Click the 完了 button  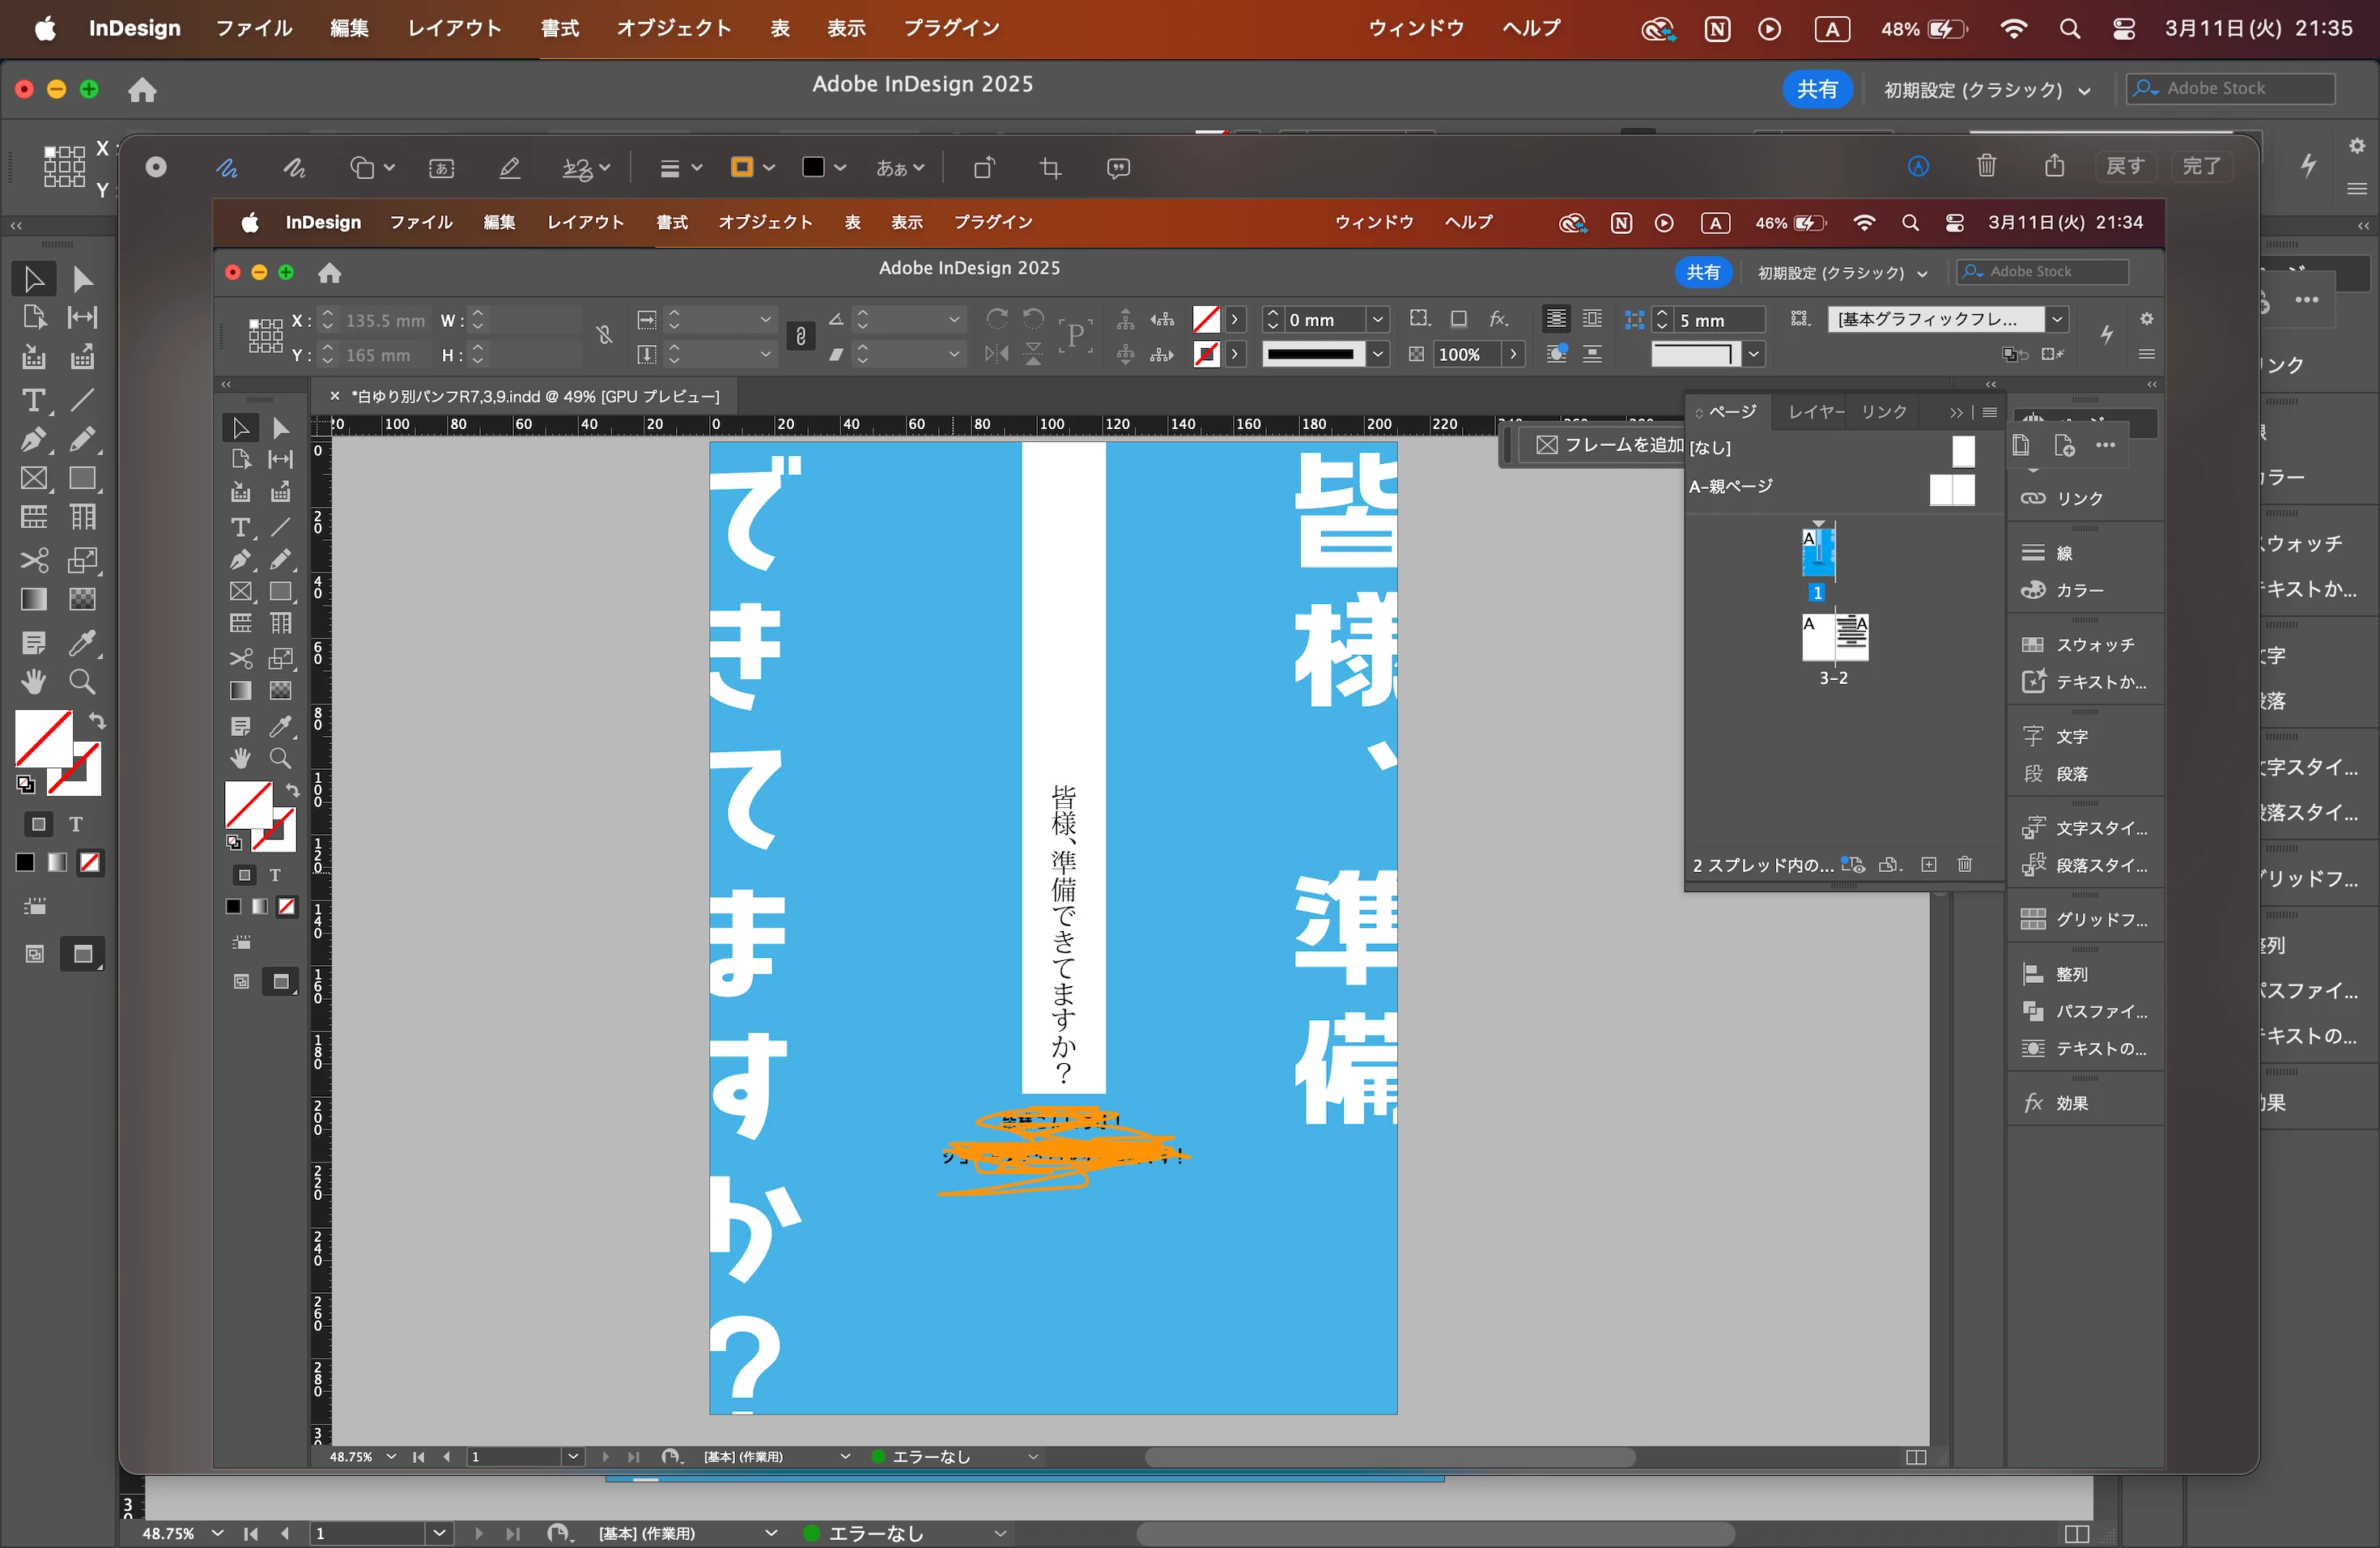click(2201, 166)
